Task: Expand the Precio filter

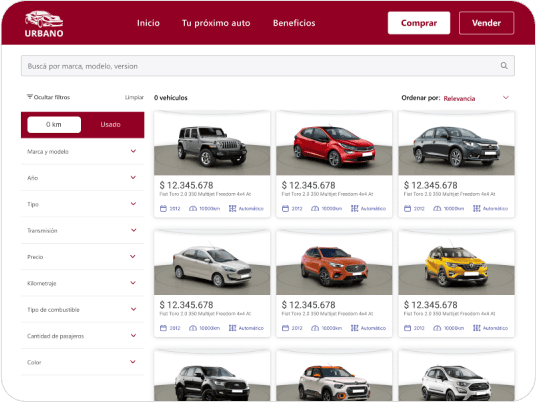Action: click(x=82, y=257)
